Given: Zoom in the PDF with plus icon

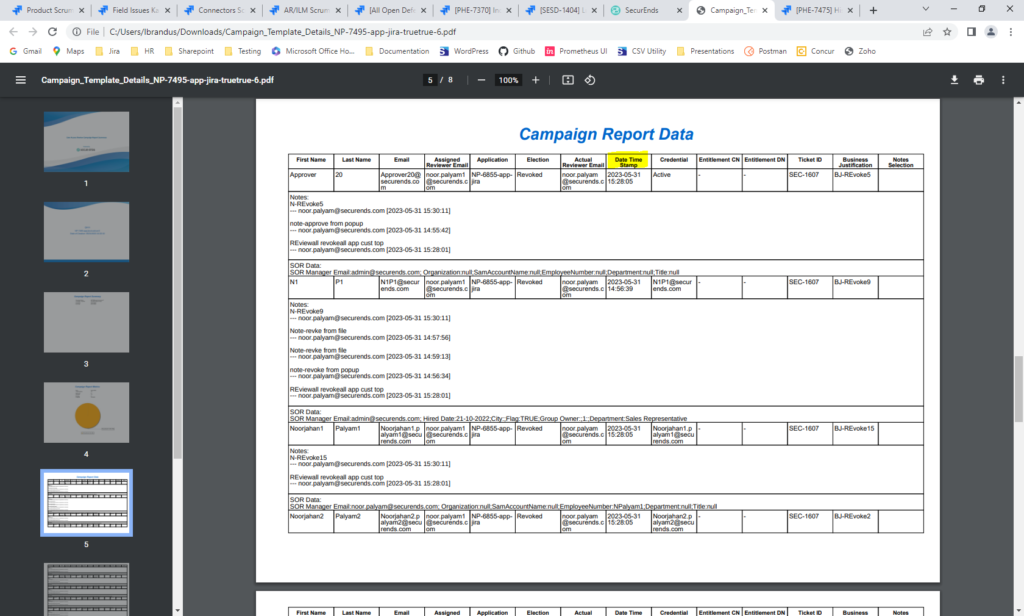Looking at the screenshot, I should tap(536, 80).
